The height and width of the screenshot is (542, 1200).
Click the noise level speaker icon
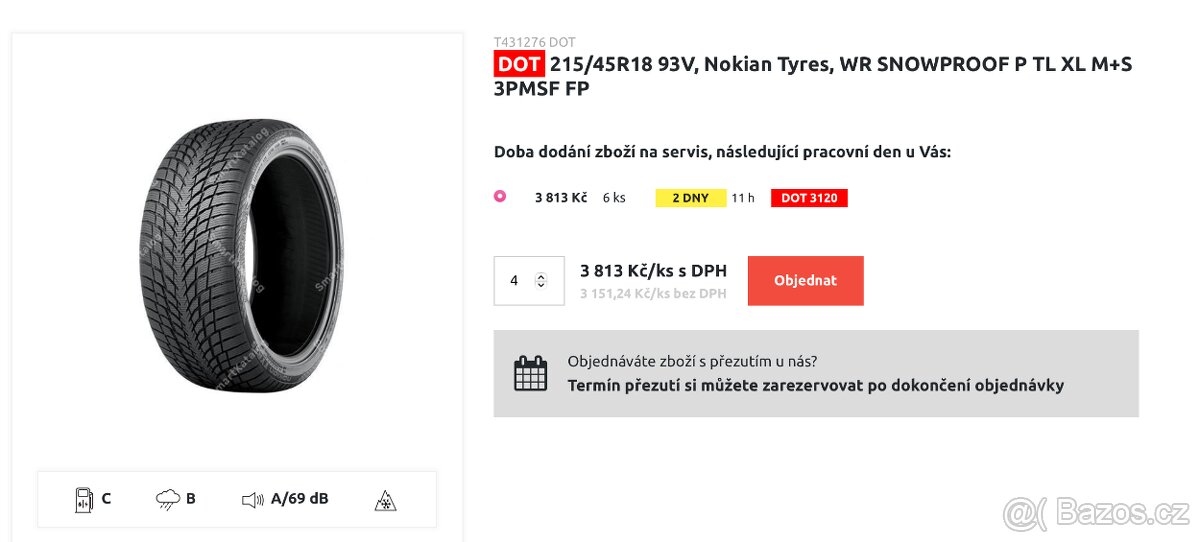tap(252, 499)
